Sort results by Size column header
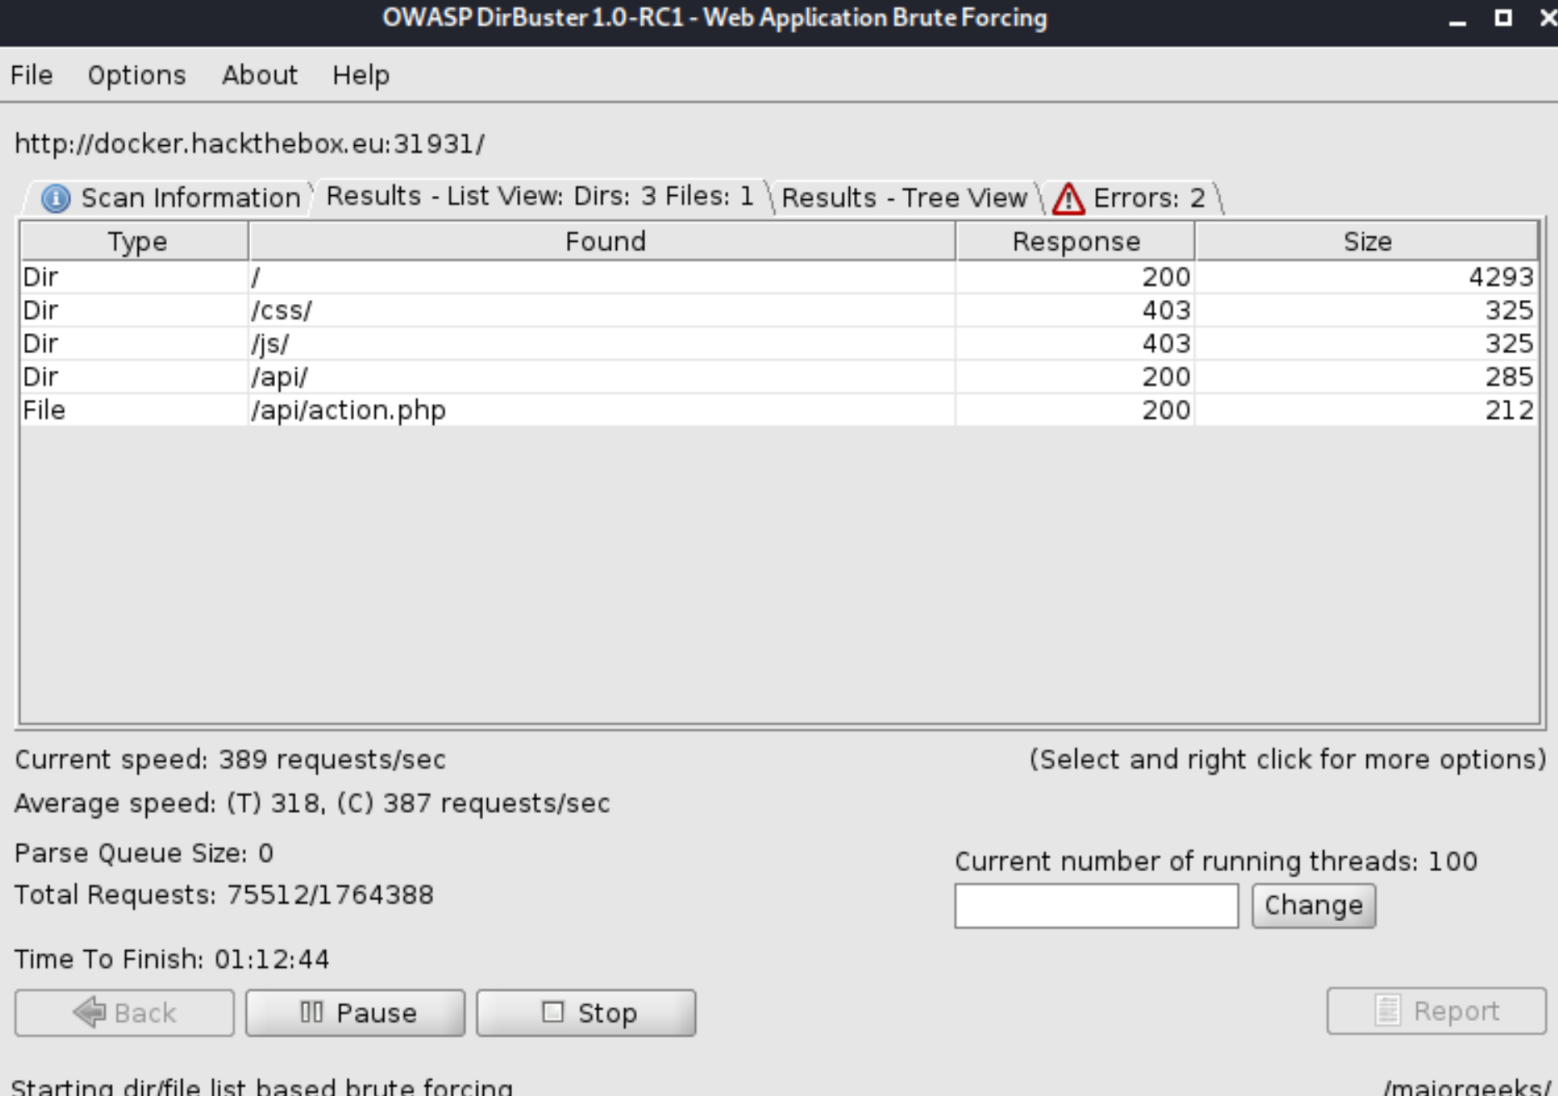This screenshot has width=1558, height=1096. [x=1366, y=241]
